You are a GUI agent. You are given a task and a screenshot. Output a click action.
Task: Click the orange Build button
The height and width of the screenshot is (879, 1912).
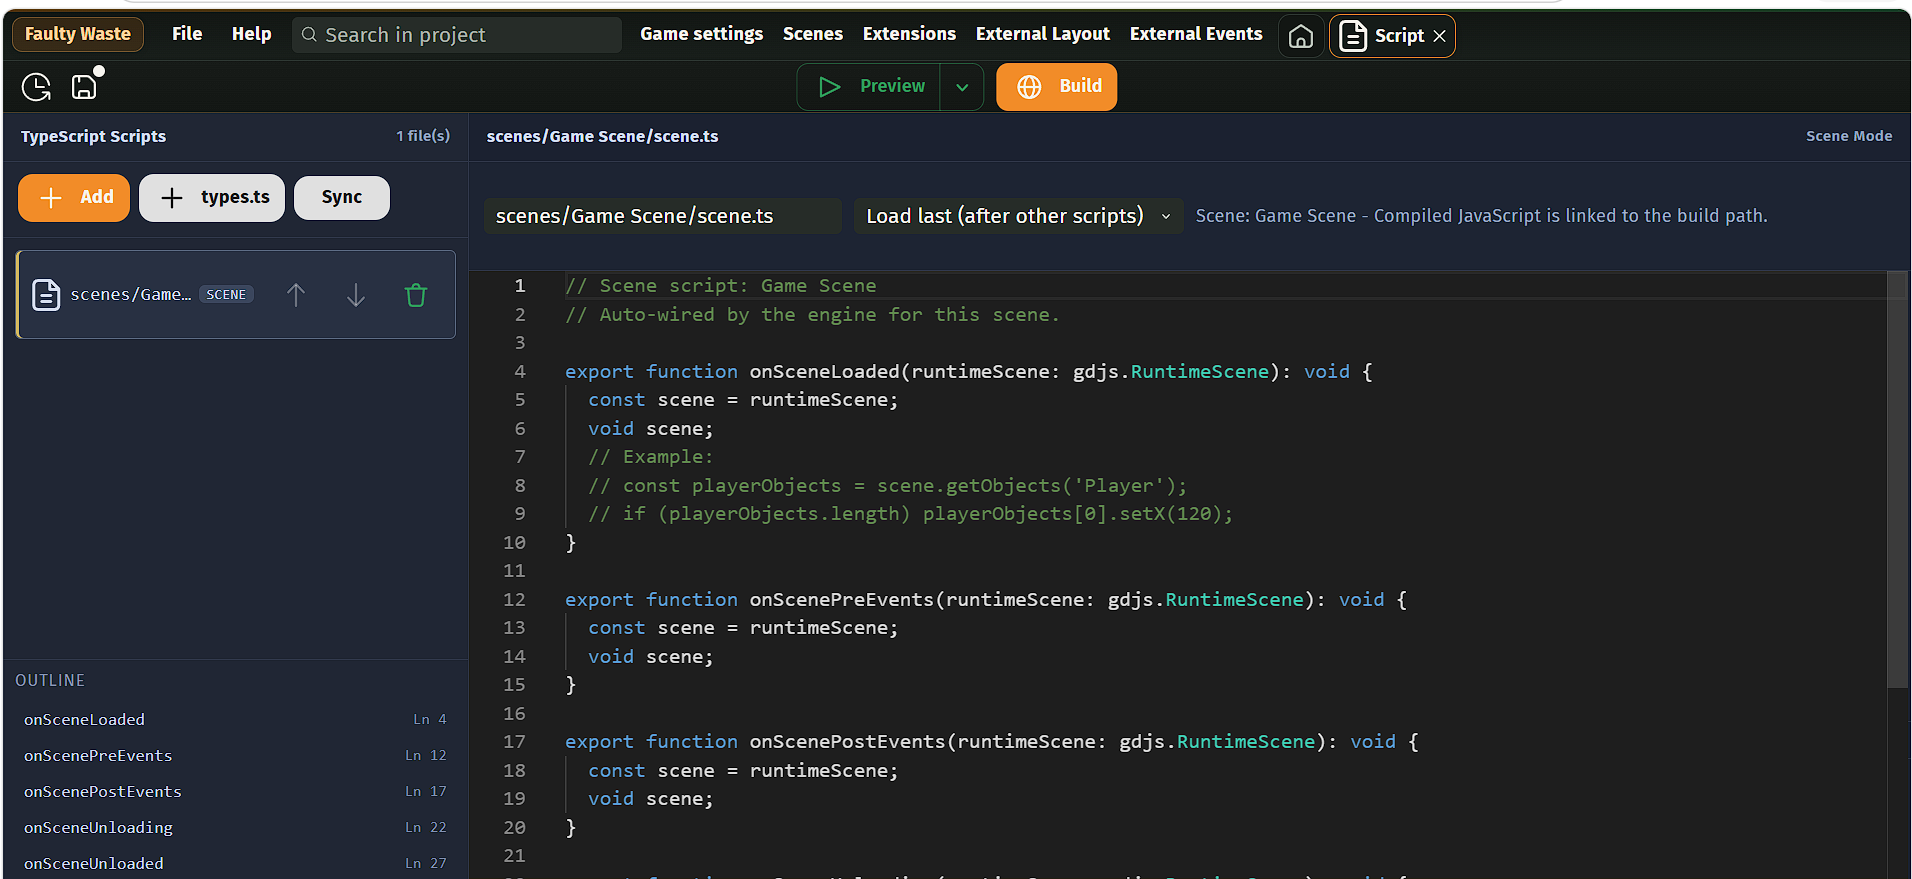pos(1056,87)
